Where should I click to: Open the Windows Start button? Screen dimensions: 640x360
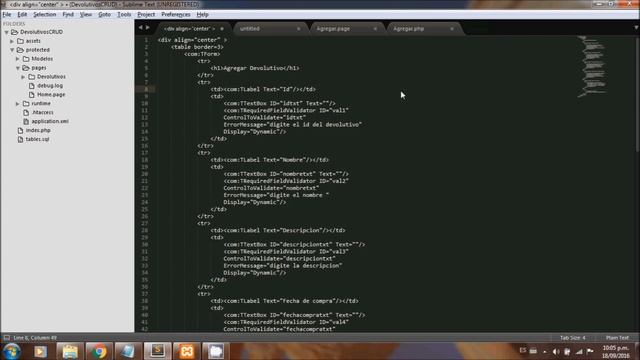pos(12,351)
